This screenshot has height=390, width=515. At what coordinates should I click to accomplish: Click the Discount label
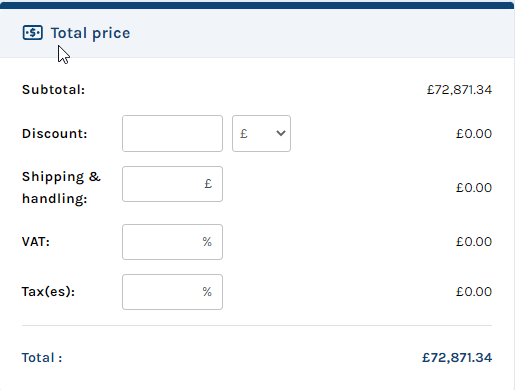55,134
